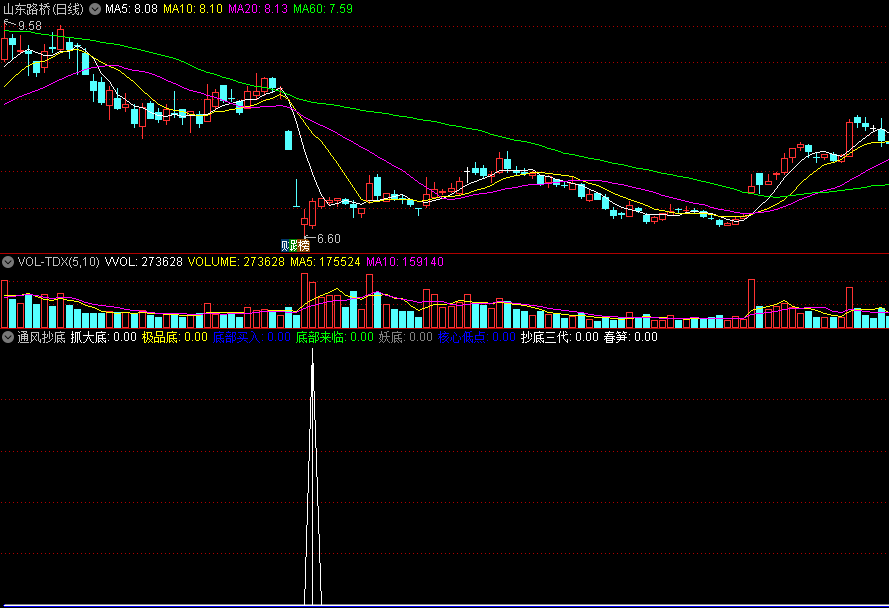Select the MA5: 8.08 moving average label
This screenshot has width=889, height=608.
tap(131, 9)
